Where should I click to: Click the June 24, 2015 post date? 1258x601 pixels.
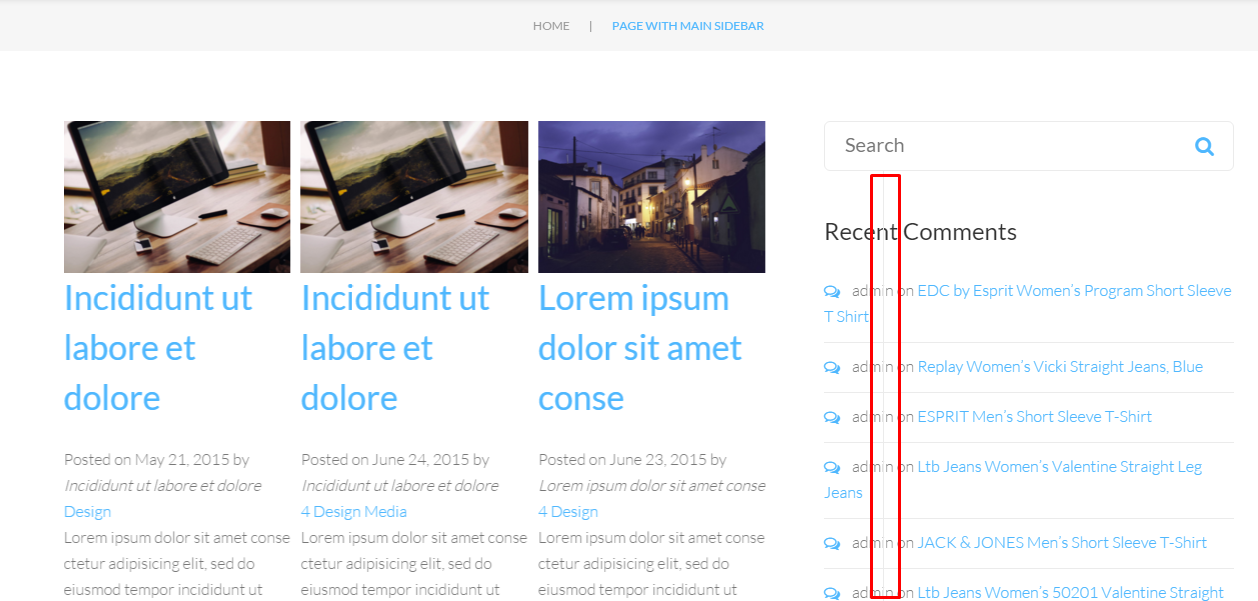421,460
